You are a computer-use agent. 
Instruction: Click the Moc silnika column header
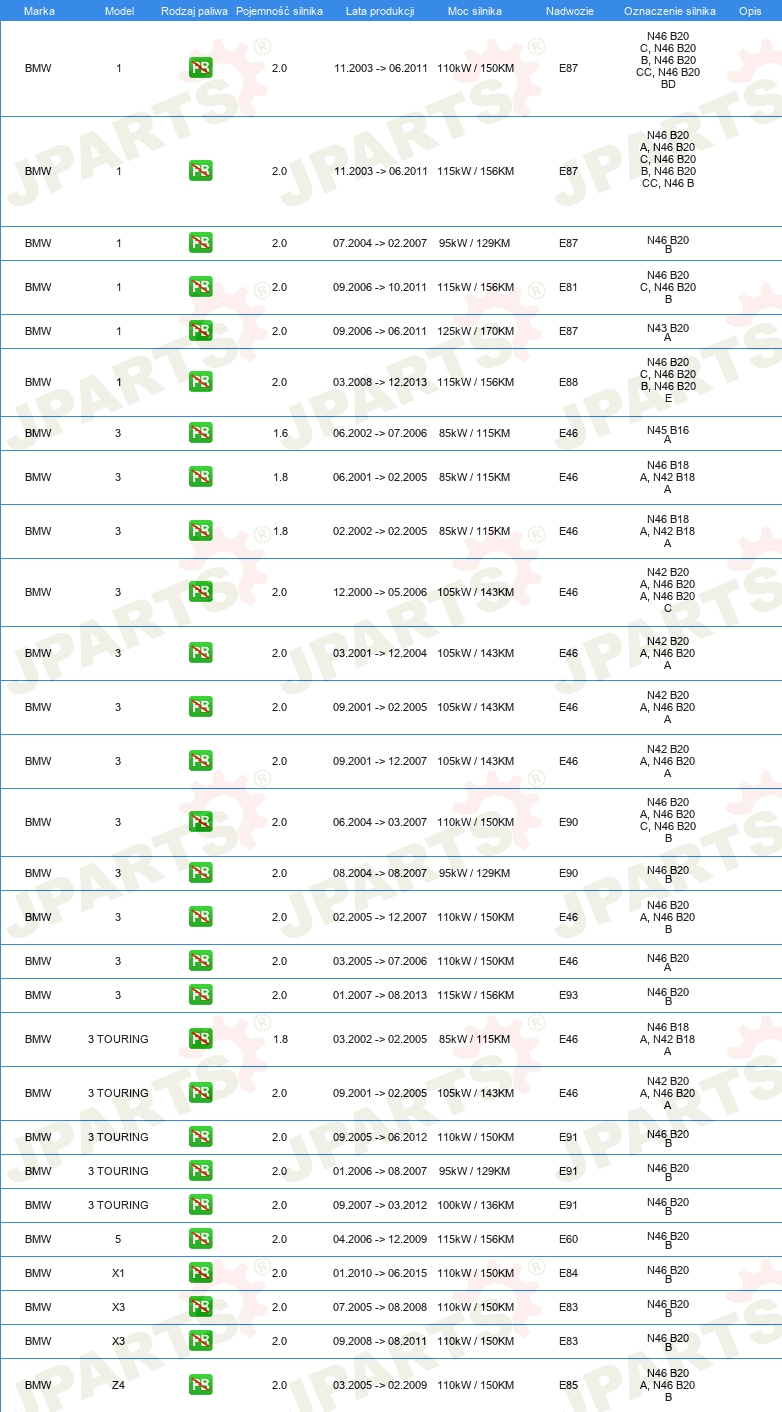[475, 10]
